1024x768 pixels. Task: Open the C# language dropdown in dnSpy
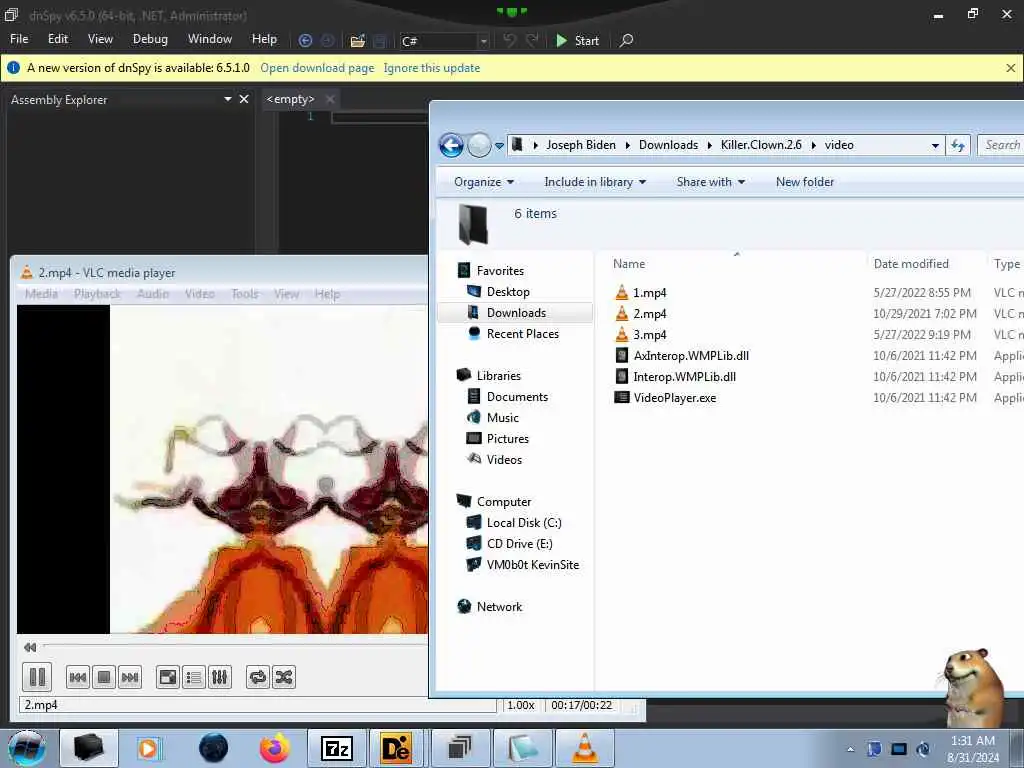(x=483, y=41)
